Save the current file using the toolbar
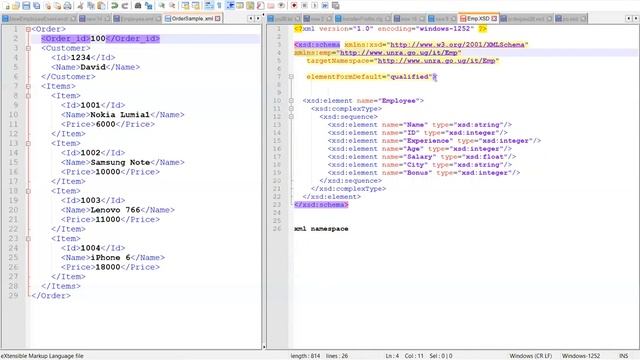This screenshot has height=360, width=640. pos(26,6)
